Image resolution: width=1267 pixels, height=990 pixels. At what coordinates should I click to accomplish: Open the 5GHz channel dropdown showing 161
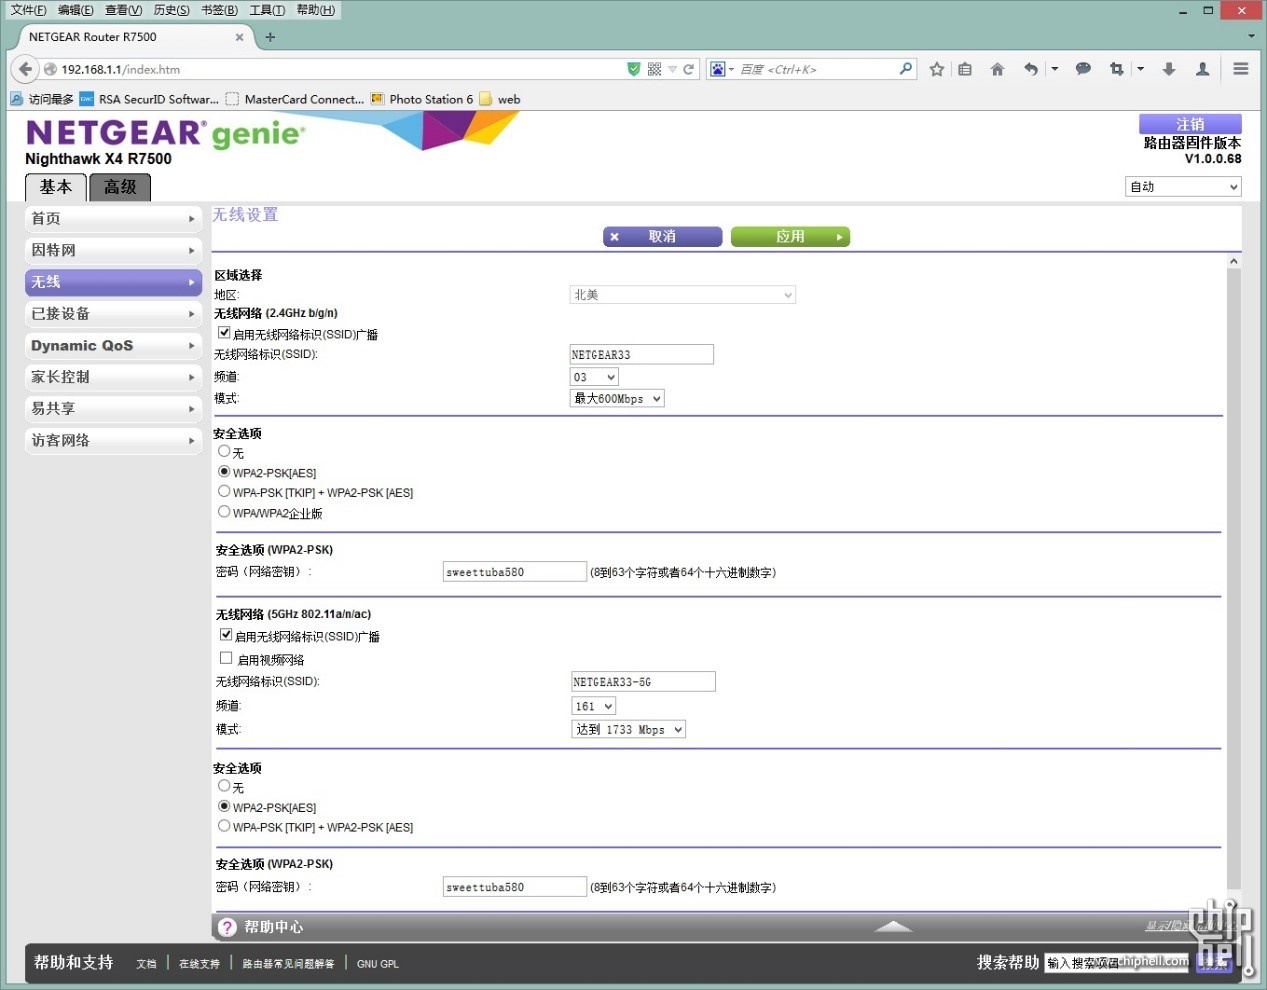594,706
